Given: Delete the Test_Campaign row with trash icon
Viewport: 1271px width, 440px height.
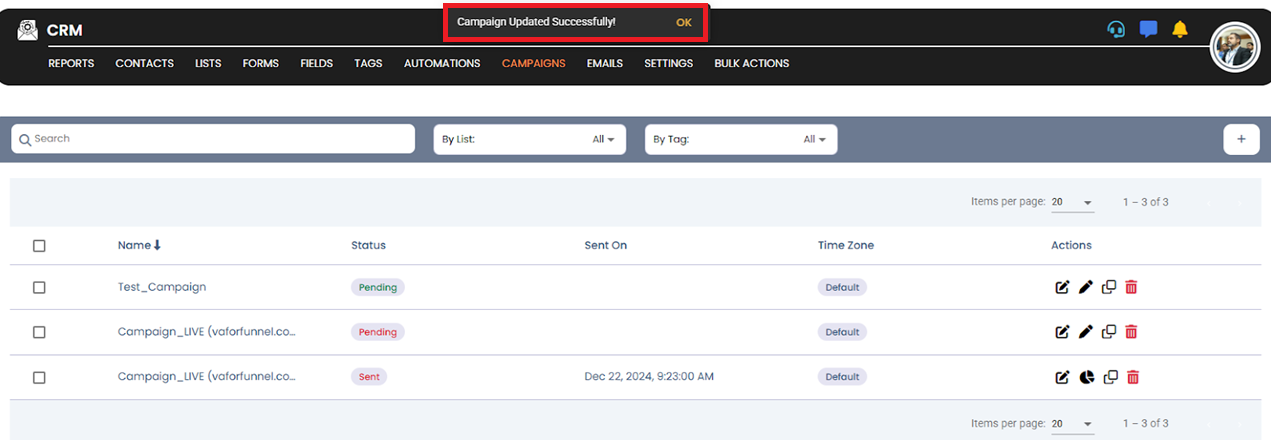Looking at the screenshot, I should point(1132,287).
